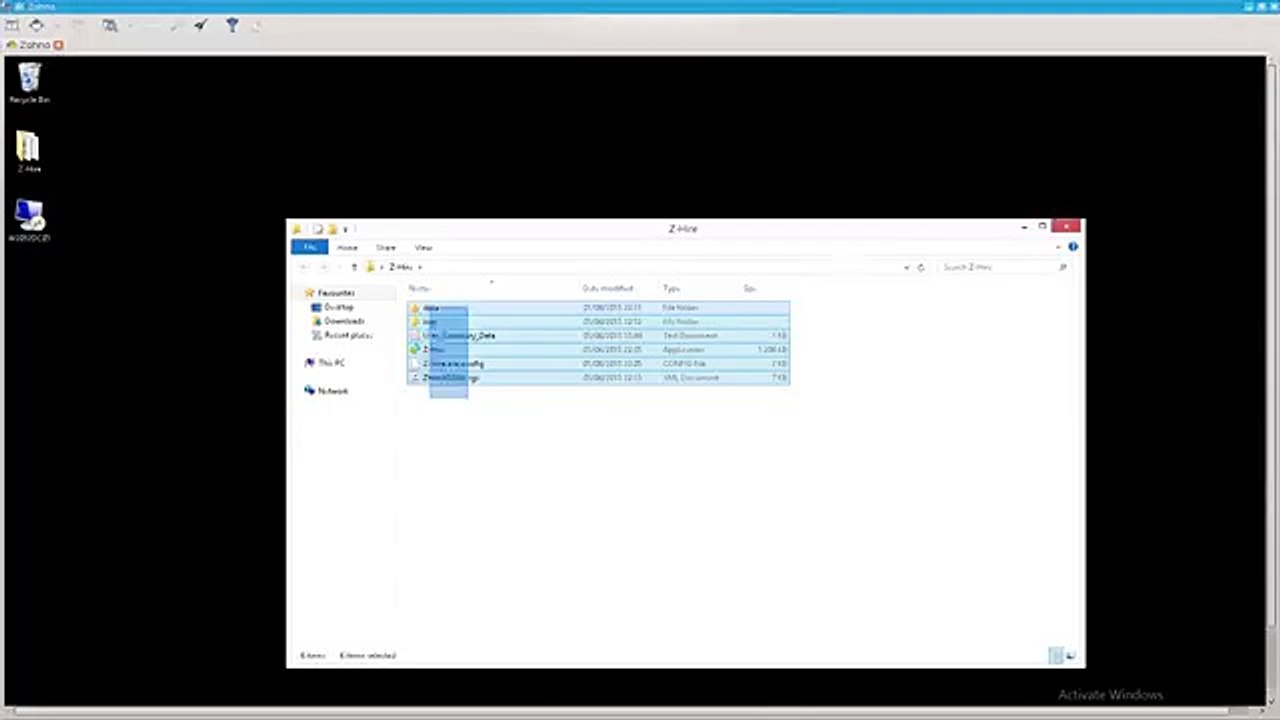Select the second folder row in list

598,322
